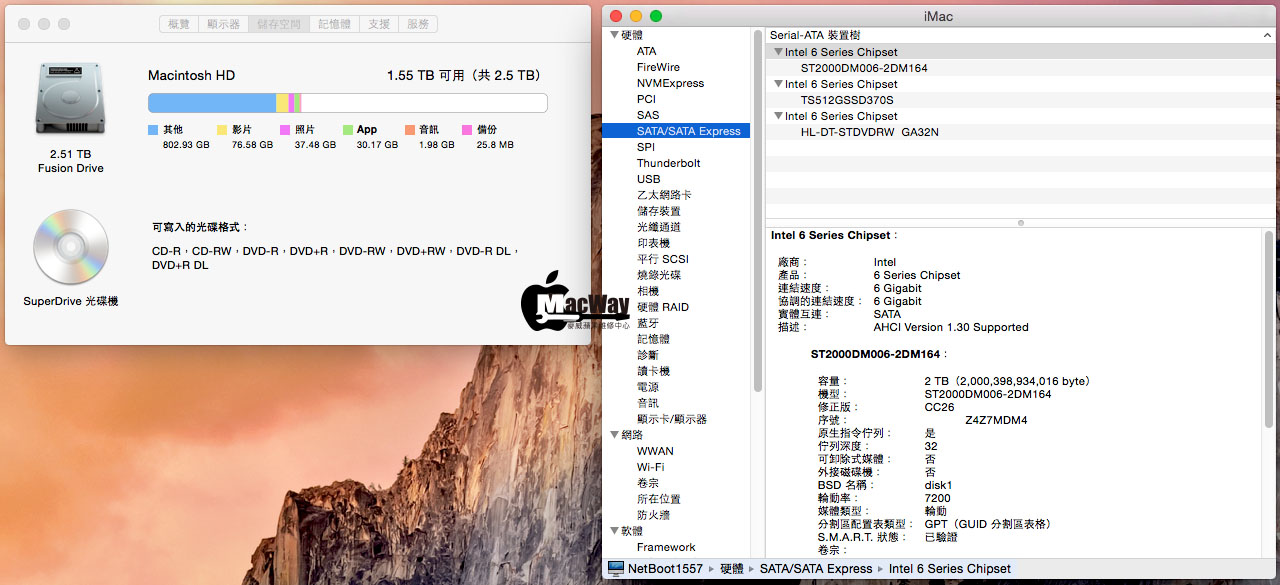Click the Macintosh HD Fusion Drive icon
Screen dimensions: 1280x585
click(70, 100)
